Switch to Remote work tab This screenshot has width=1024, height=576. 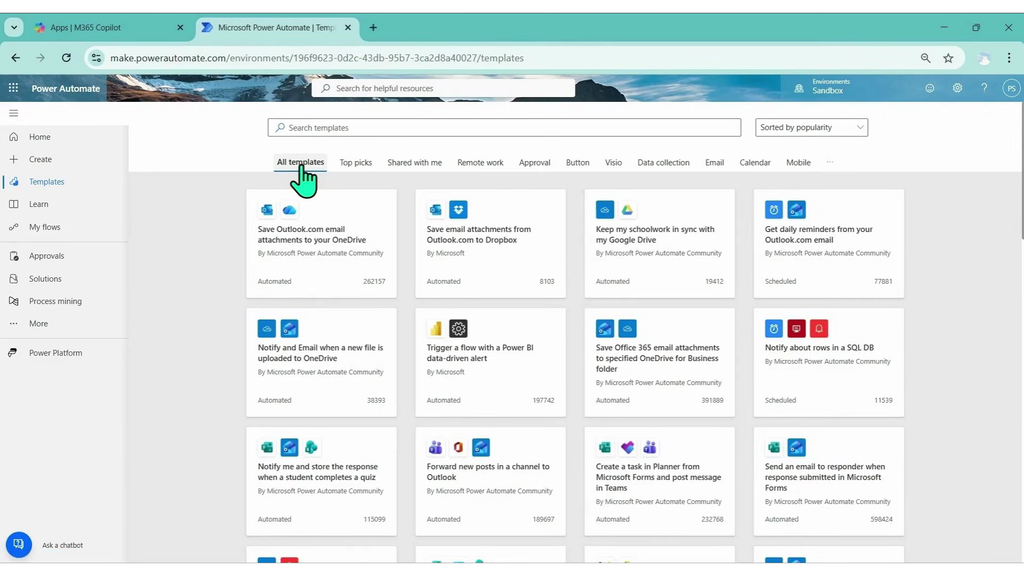[x=480, y=163]
